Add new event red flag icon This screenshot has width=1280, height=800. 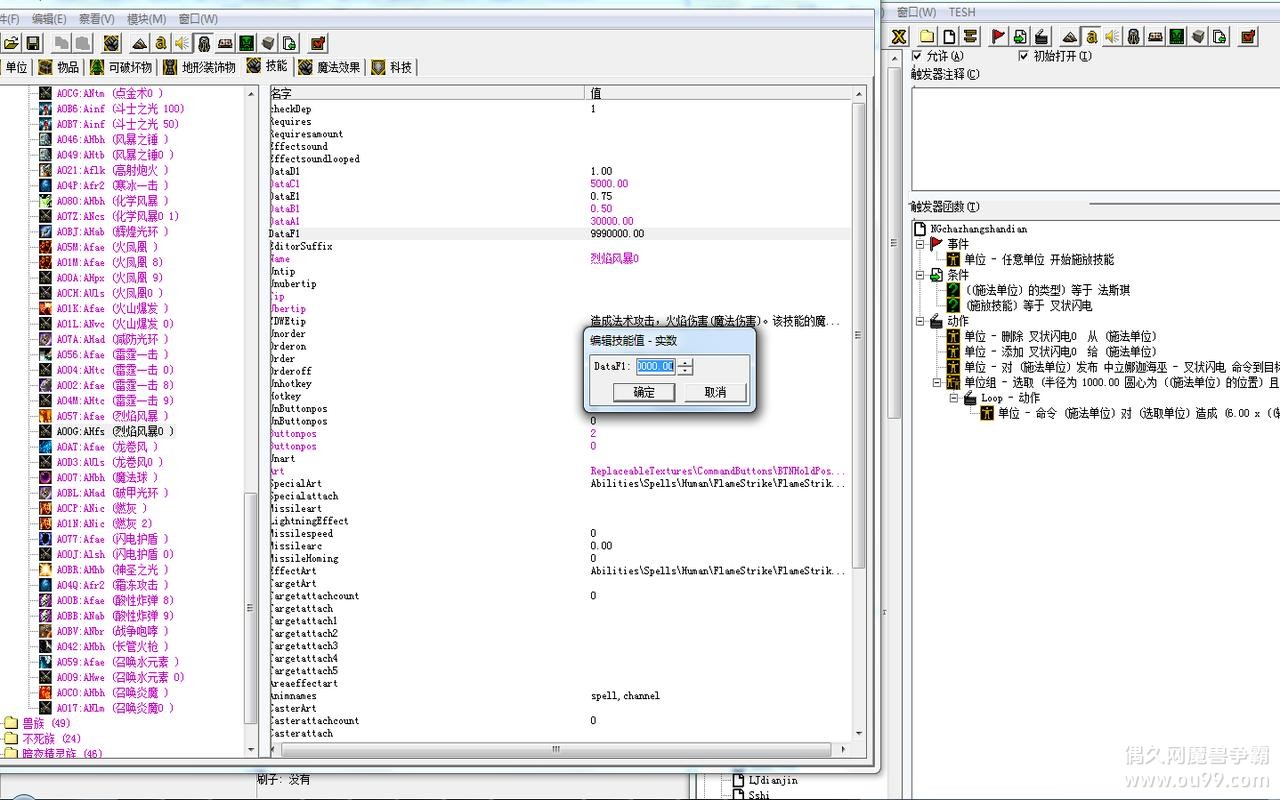tap(999, 37)
